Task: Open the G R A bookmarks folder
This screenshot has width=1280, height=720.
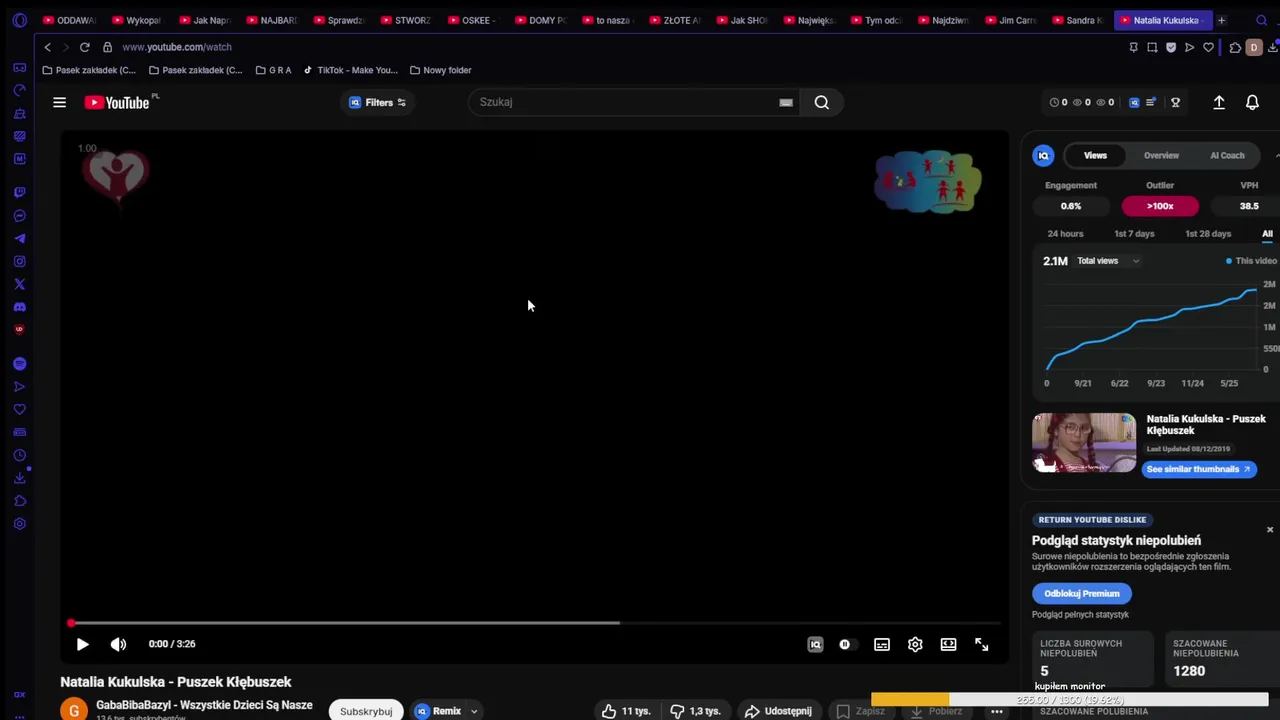Action: pyautogui.click(x=273, y=70)
